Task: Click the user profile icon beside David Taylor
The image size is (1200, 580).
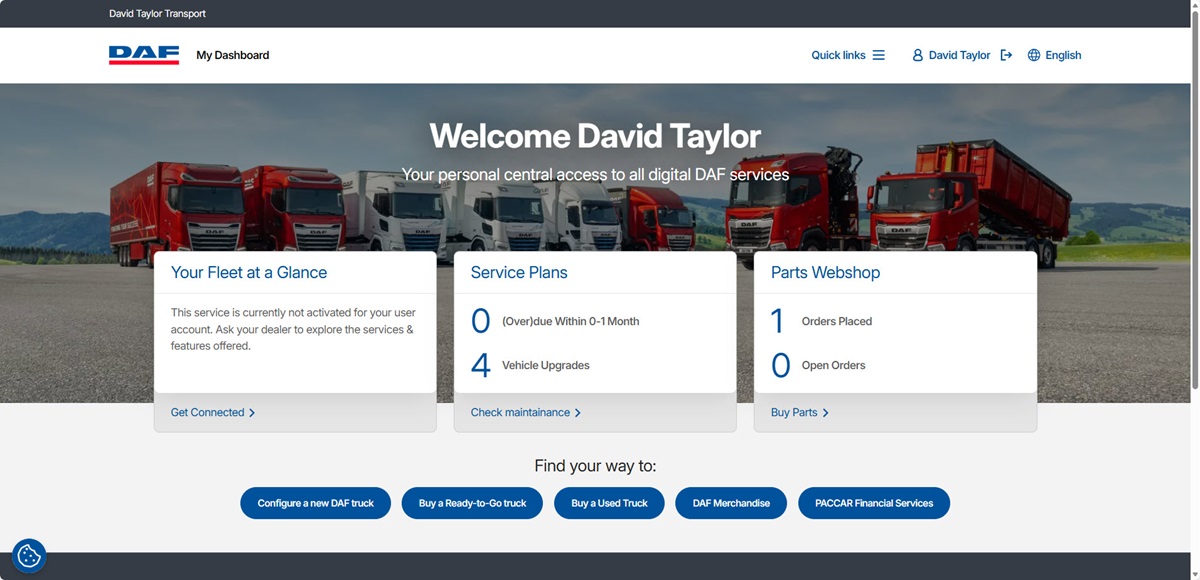Action: 918,55
